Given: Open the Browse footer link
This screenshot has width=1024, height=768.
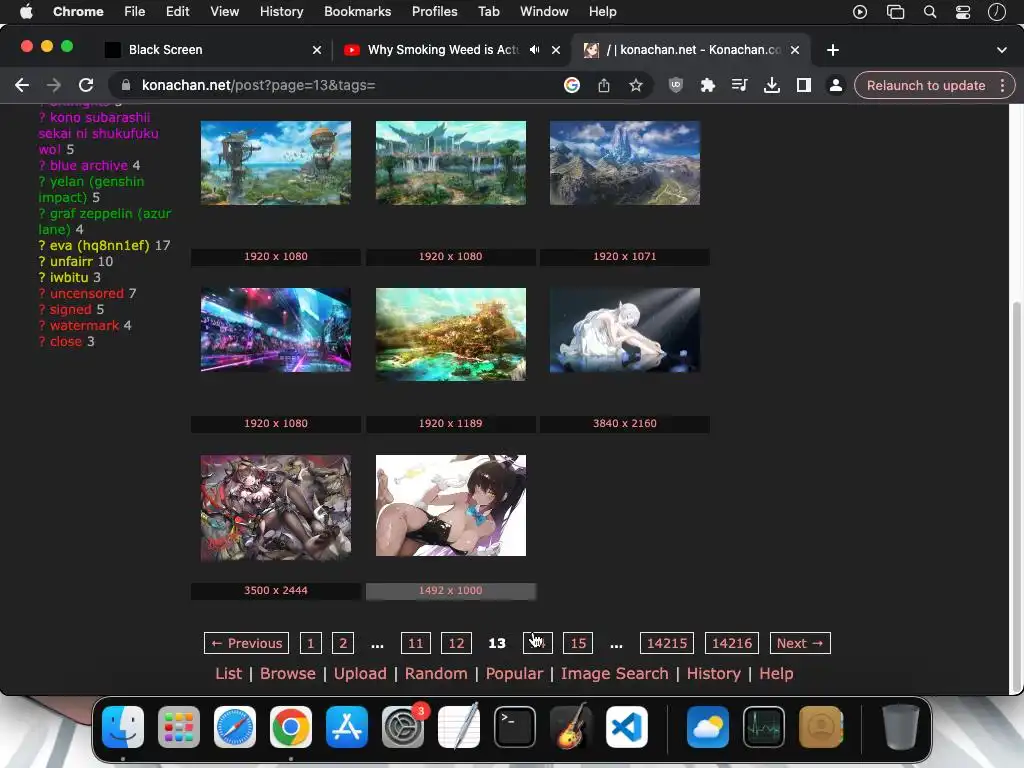Looking at the screenshot, I should pyautogui.click(x=287, y=674).
